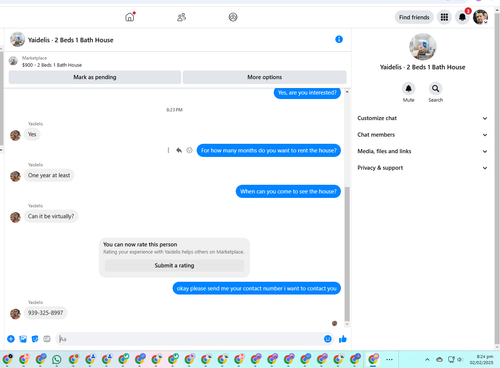Click the 8:23 PM timestamp in chat

174,110
